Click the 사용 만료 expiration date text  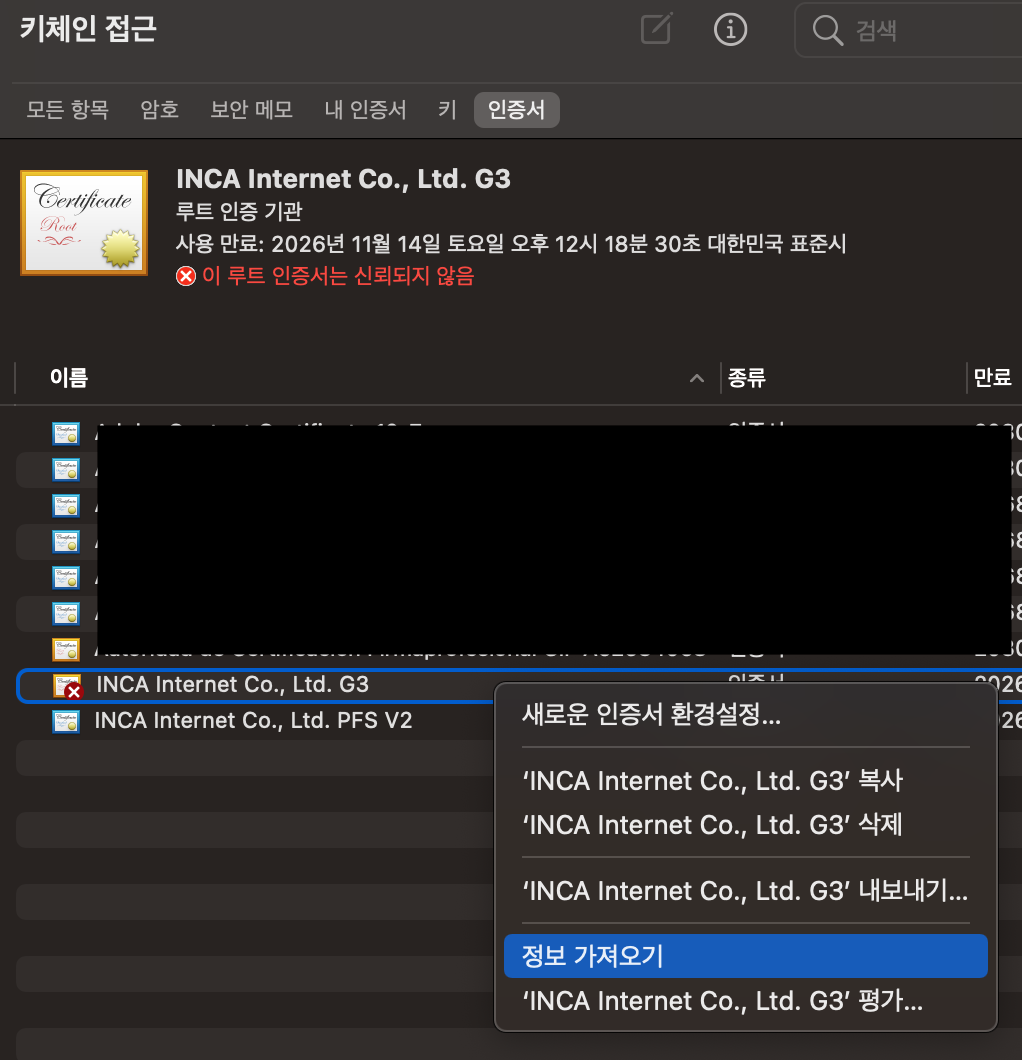point(511,243)
